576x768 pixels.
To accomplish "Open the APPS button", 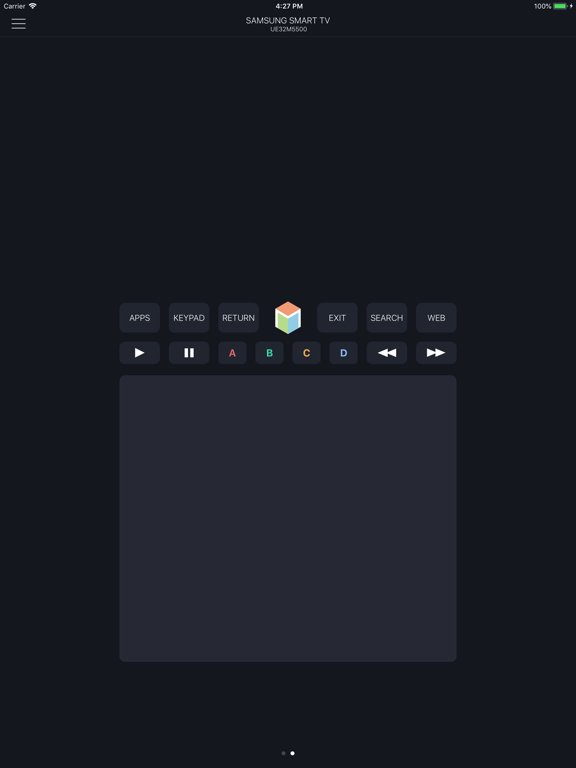I will coord(140,318).
